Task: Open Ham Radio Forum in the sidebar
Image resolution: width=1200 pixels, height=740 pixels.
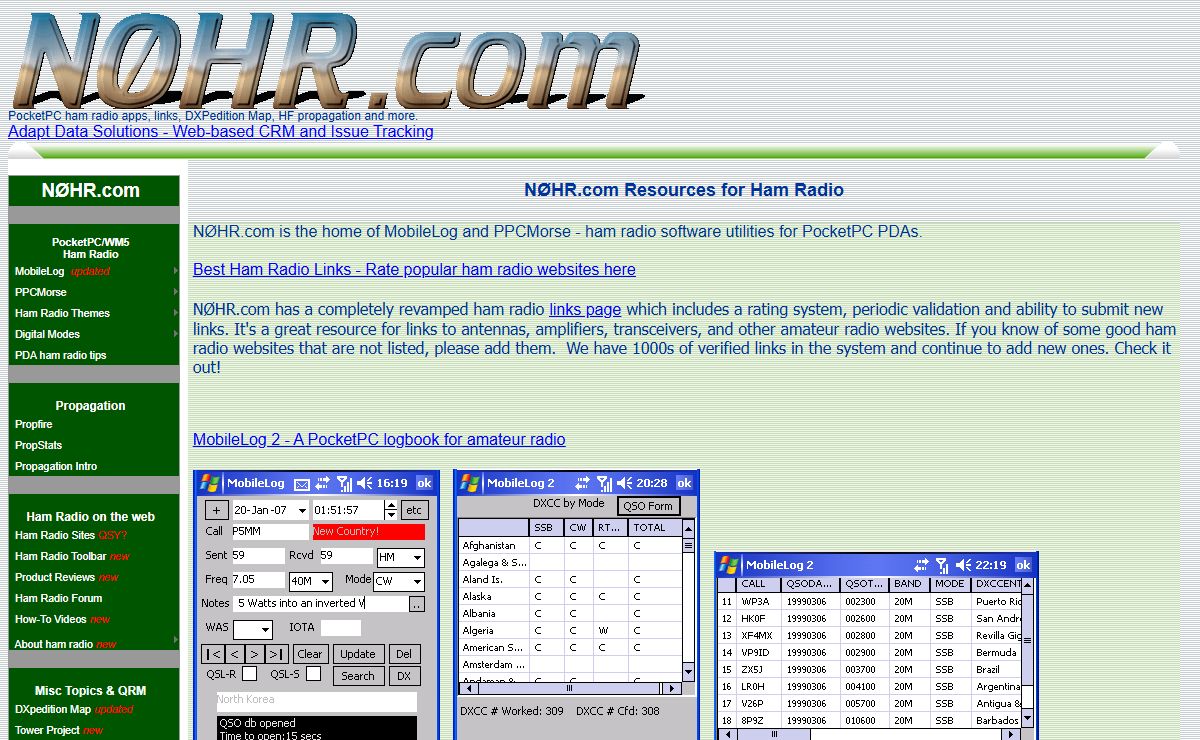Action: [58, 598]
